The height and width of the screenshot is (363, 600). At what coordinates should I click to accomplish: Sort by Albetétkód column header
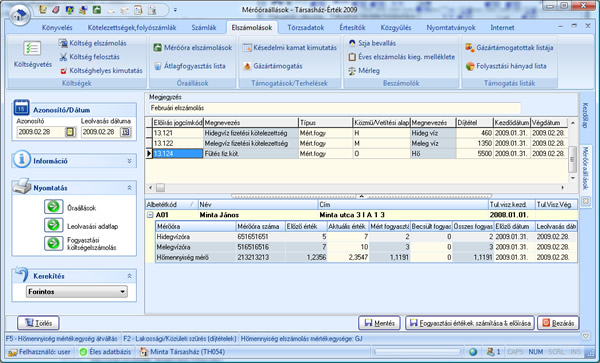point(171,205)
